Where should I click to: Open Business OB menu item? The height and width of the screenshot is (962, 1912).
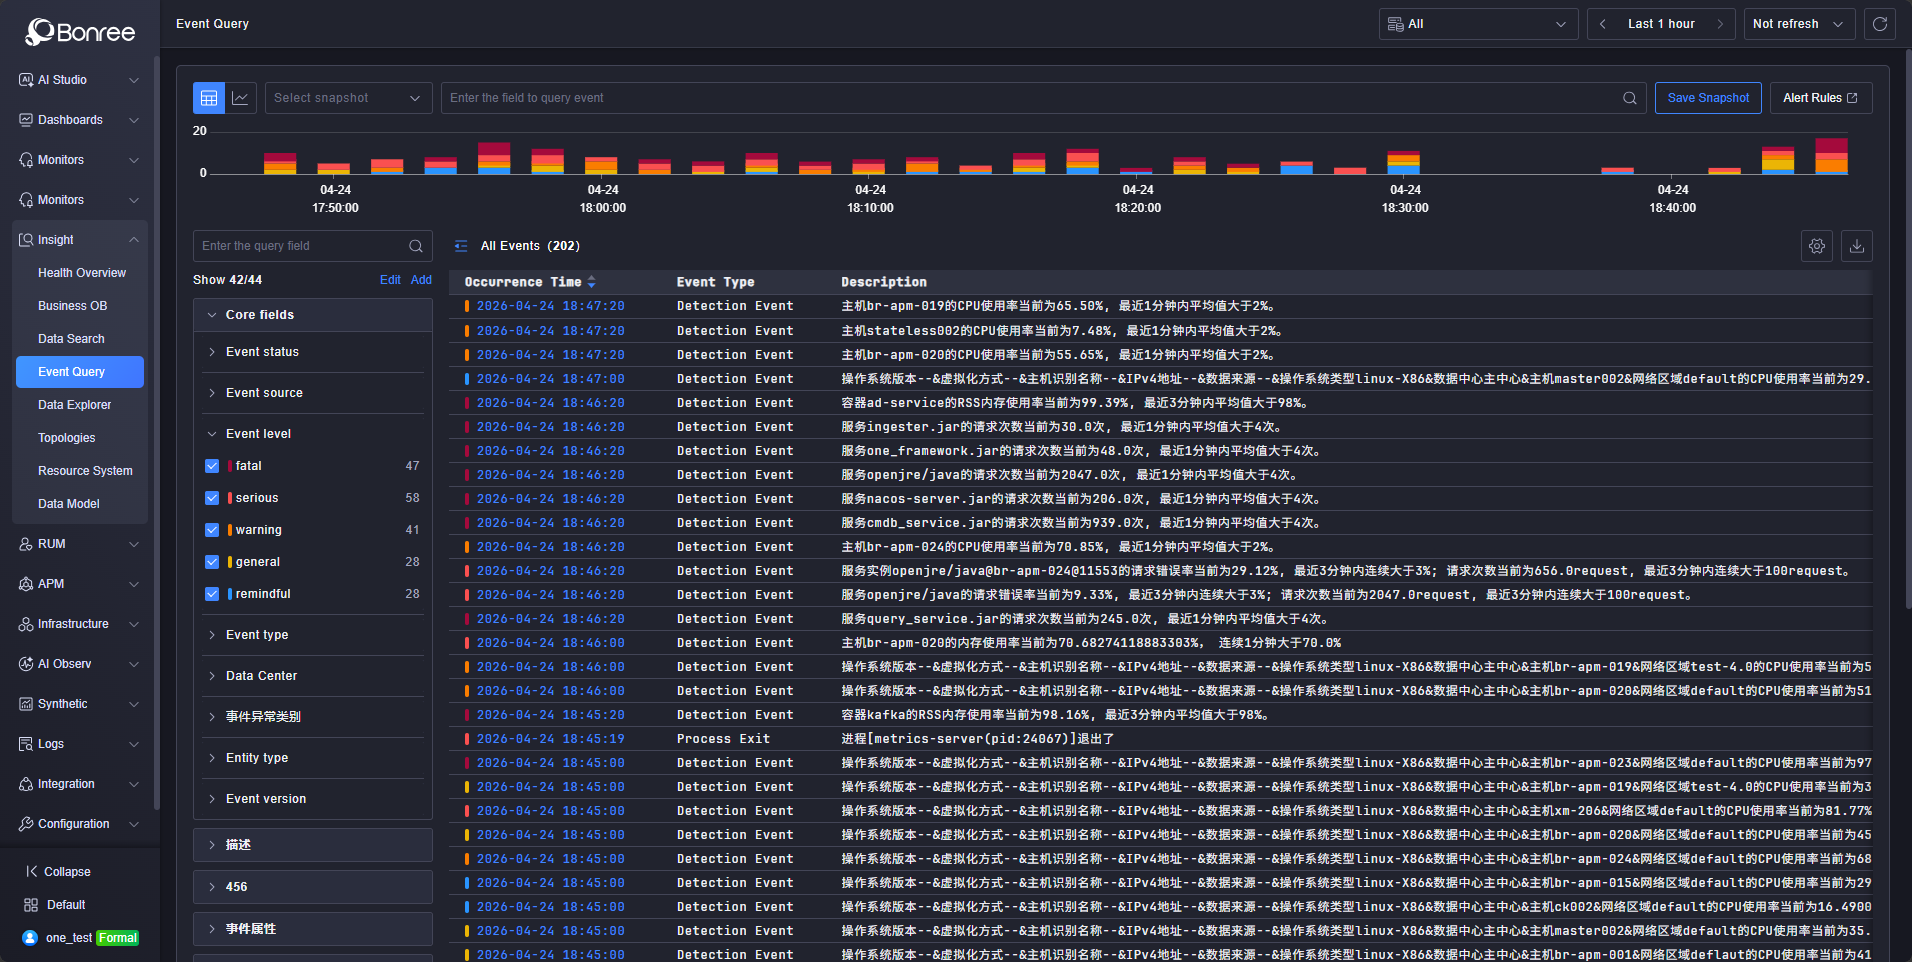(x=73, y=306)
